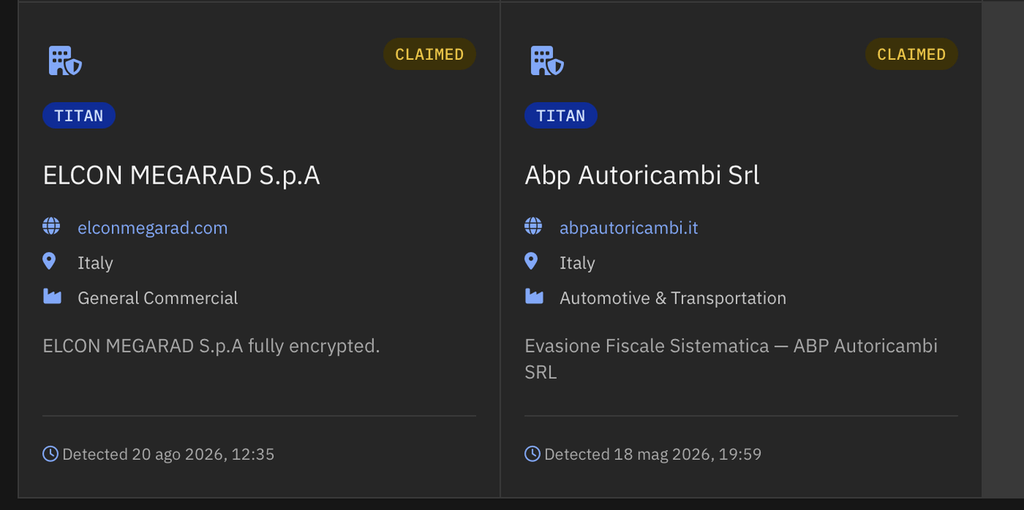
Task: Select the ELCON MEGARAD S.p.A title
Action: [182, 176]
